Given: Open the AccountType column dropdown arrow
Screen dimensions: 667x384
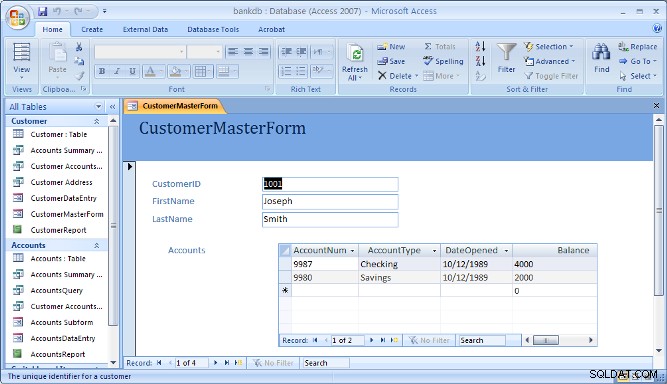Looking at the screenshot, I should point(434,251).
